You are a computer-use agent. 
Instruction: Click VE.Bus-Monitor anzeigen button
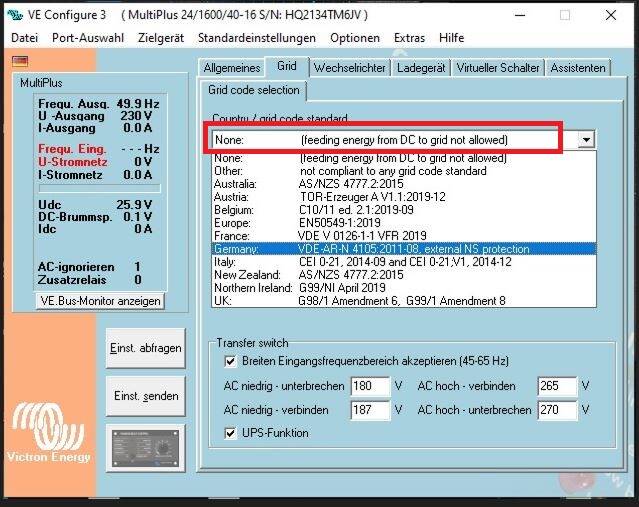pos(100,301)
